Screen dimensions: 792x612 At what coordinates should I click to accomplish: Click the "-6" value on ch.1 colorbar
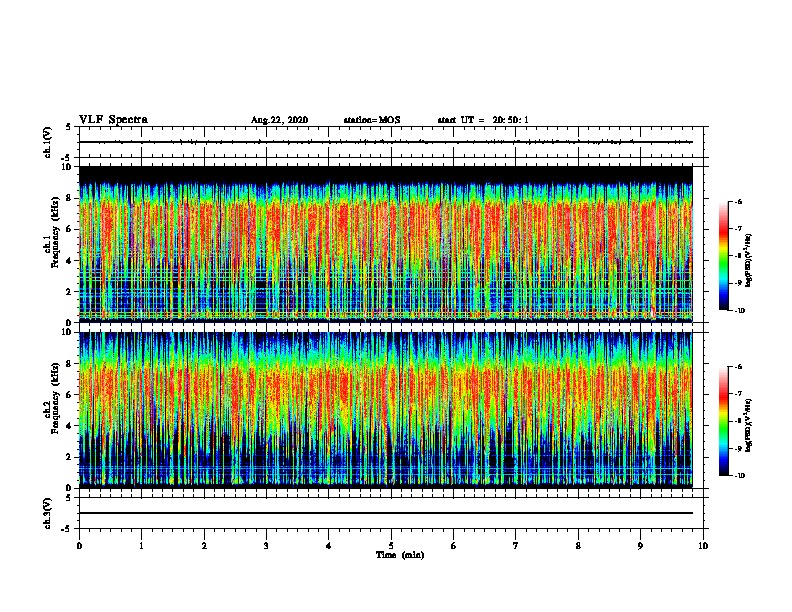click(738, 201)
